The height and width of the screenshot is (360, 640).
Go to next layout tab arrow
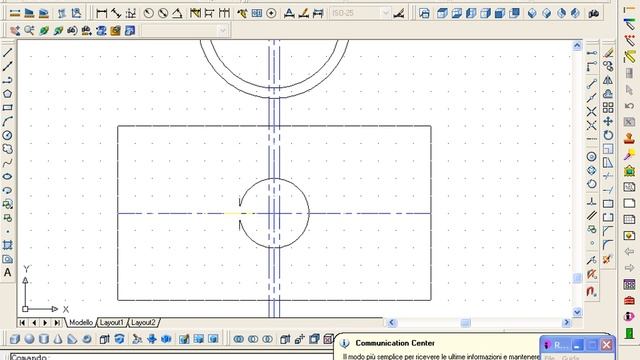tap(45, 322)
